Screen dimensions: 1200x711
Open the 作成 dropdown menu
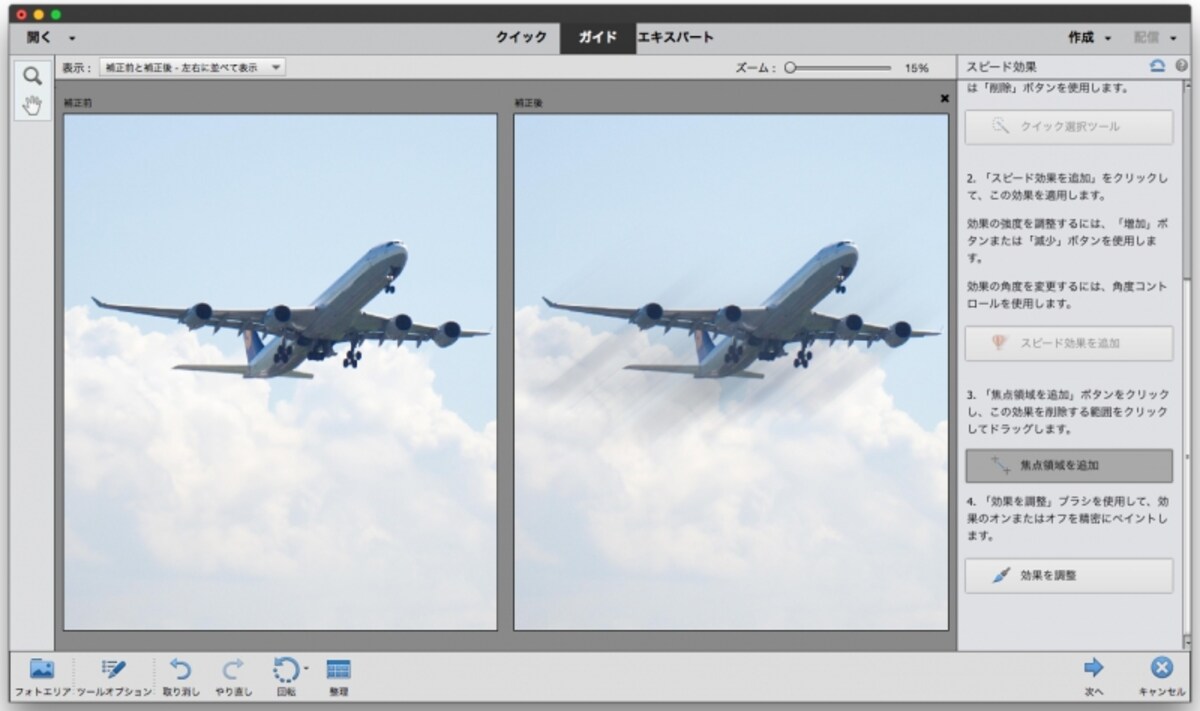1089,37
